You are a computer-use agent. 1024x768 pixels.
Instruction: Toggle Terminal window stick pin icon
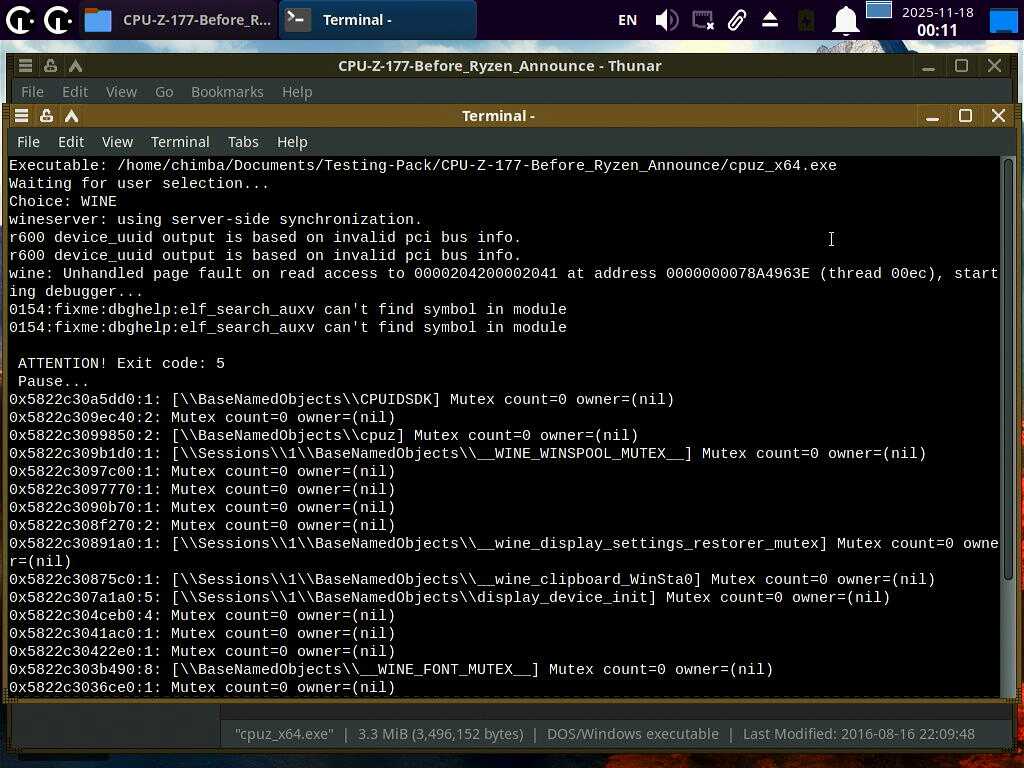pos(46,116)
